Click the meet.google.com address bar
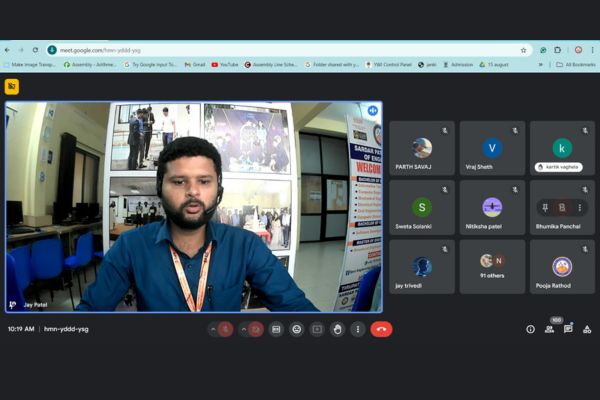 click(x=289, y=50)
